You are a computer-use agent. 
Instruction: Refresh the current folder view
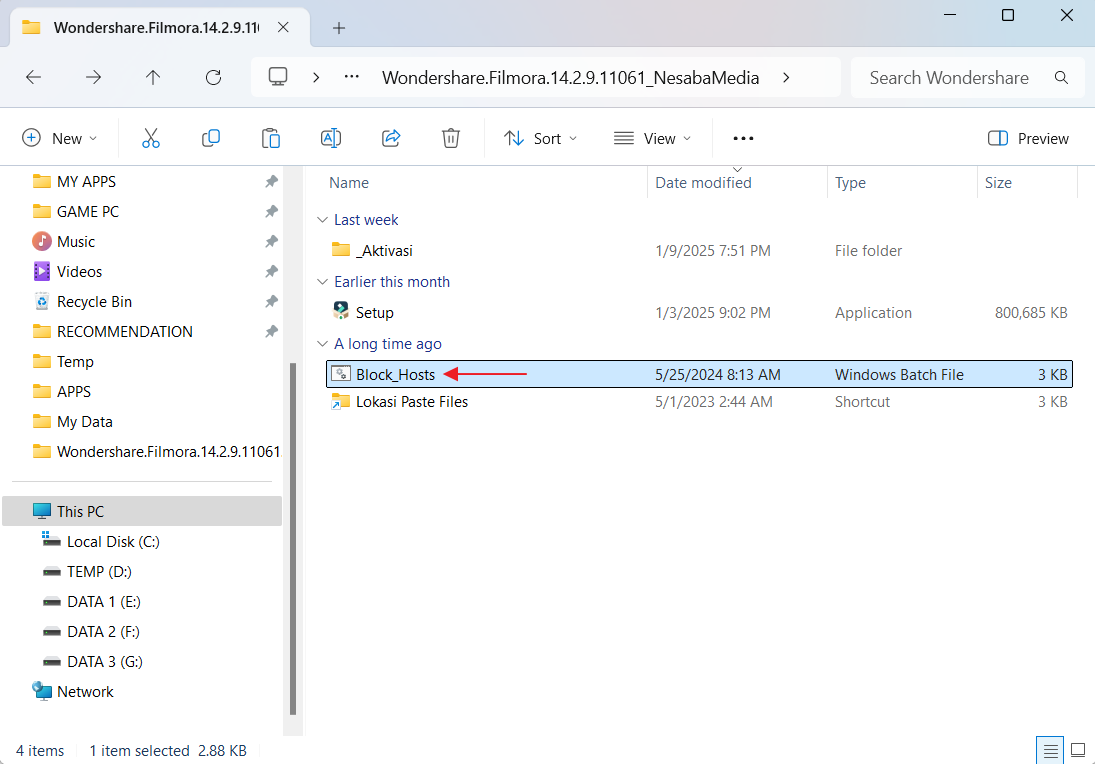coord(213,77)
